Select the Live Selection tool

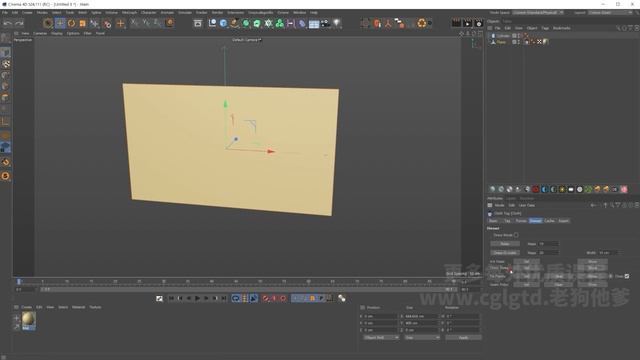(48, 23)
